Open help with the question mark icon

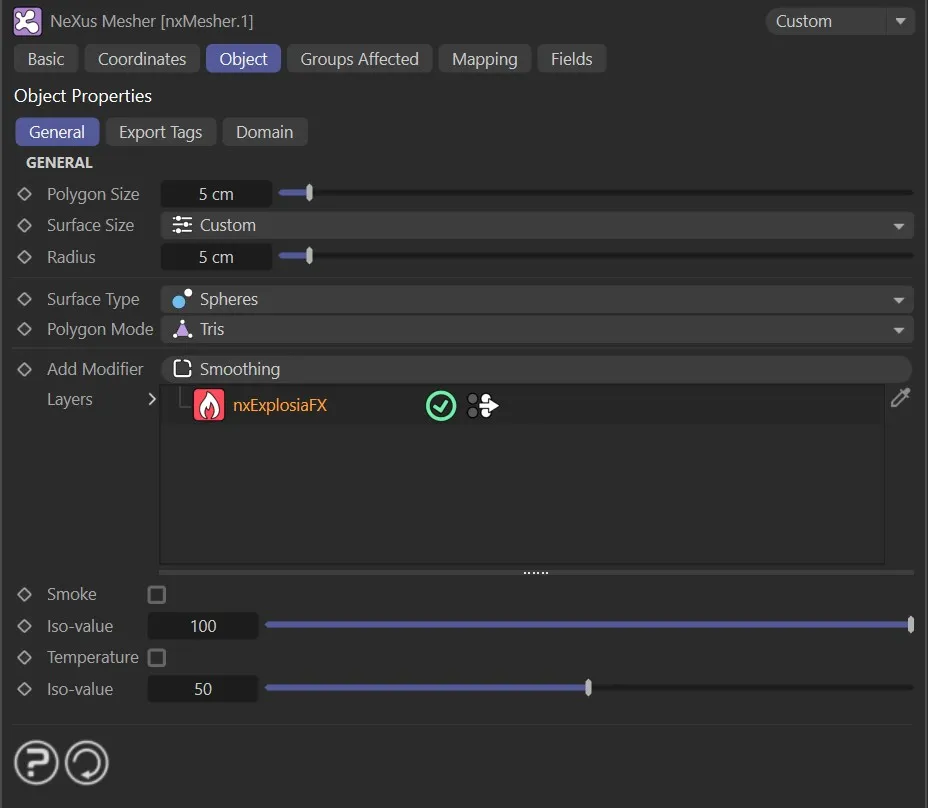pyautogui.click(x=36, y=765)
